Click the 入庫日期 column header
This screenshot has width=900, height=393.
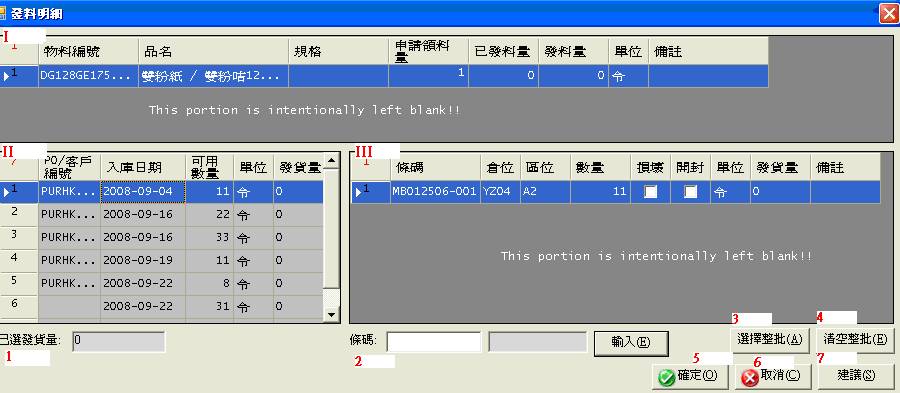point(143,168)
